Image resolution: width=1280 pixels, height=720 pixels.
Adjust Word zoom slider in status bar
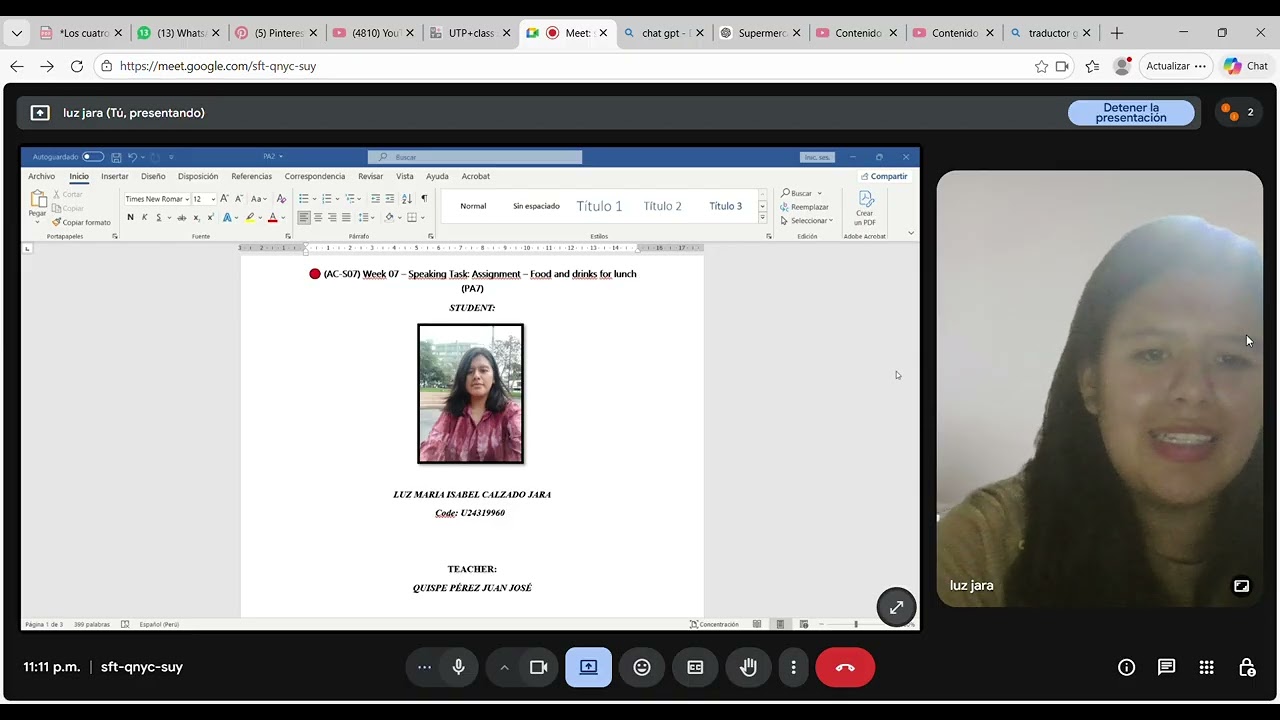[x=856, y=624]
